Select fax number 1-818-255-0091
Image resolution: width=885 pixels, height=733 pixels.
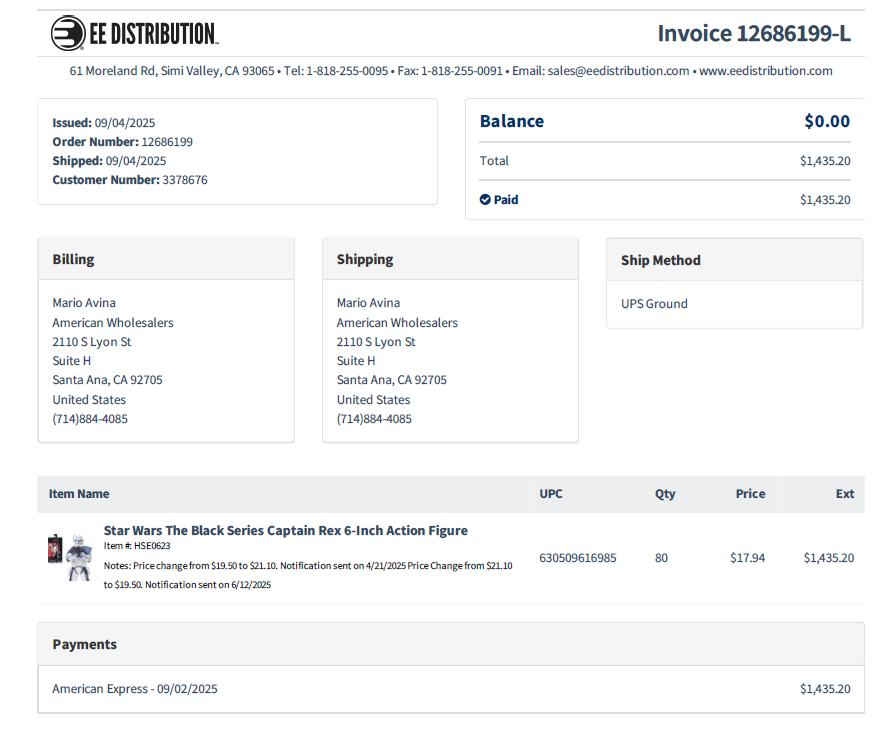(462, 71)
